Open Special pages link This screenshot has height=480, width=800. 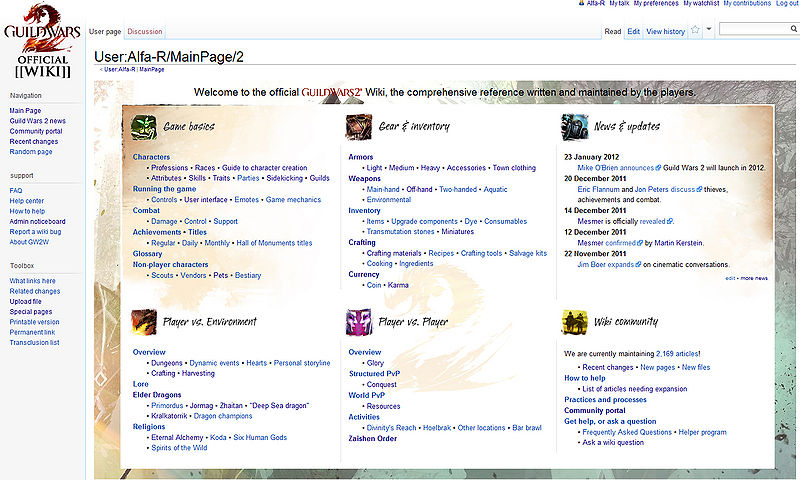[x=31, y=312]
